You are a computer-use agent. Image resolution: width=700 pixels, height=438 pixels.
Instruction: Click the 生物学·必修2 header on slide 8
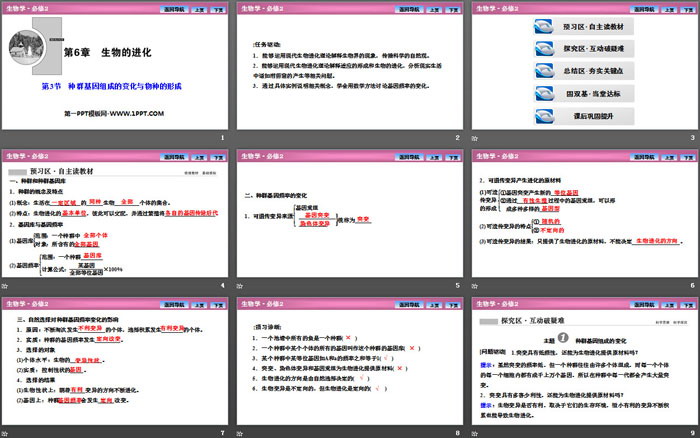click(262, 304)
